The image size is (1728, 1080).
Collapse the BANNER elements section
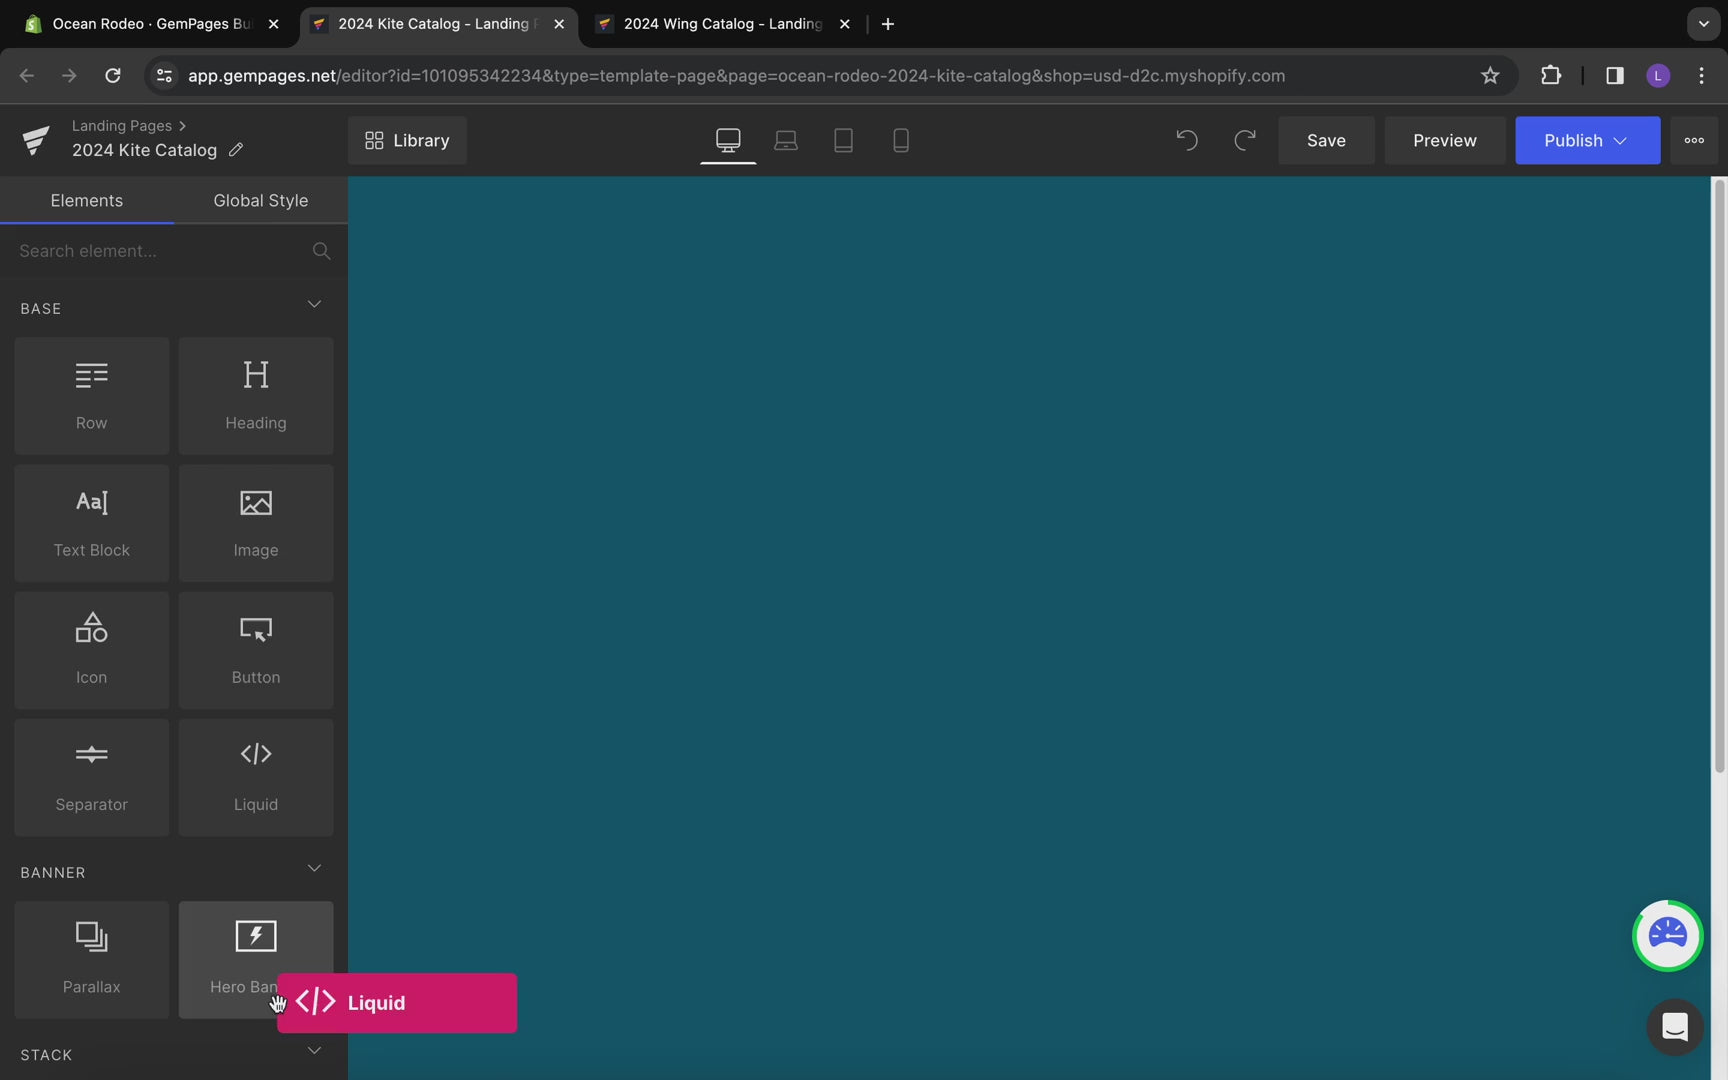[x=314, y=869]
